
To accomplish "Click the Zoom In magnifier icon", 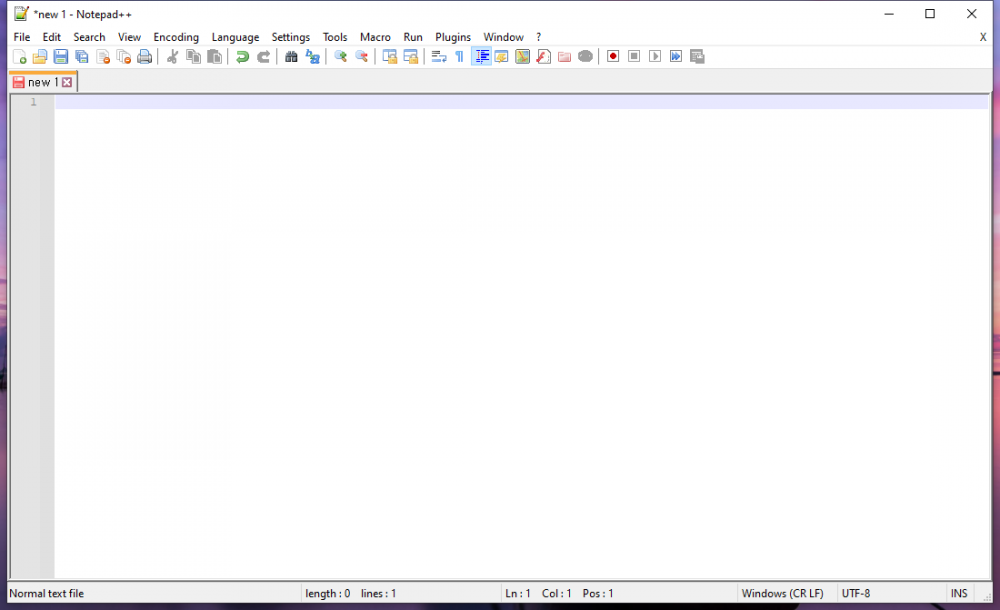I will (x=340, y=57).
